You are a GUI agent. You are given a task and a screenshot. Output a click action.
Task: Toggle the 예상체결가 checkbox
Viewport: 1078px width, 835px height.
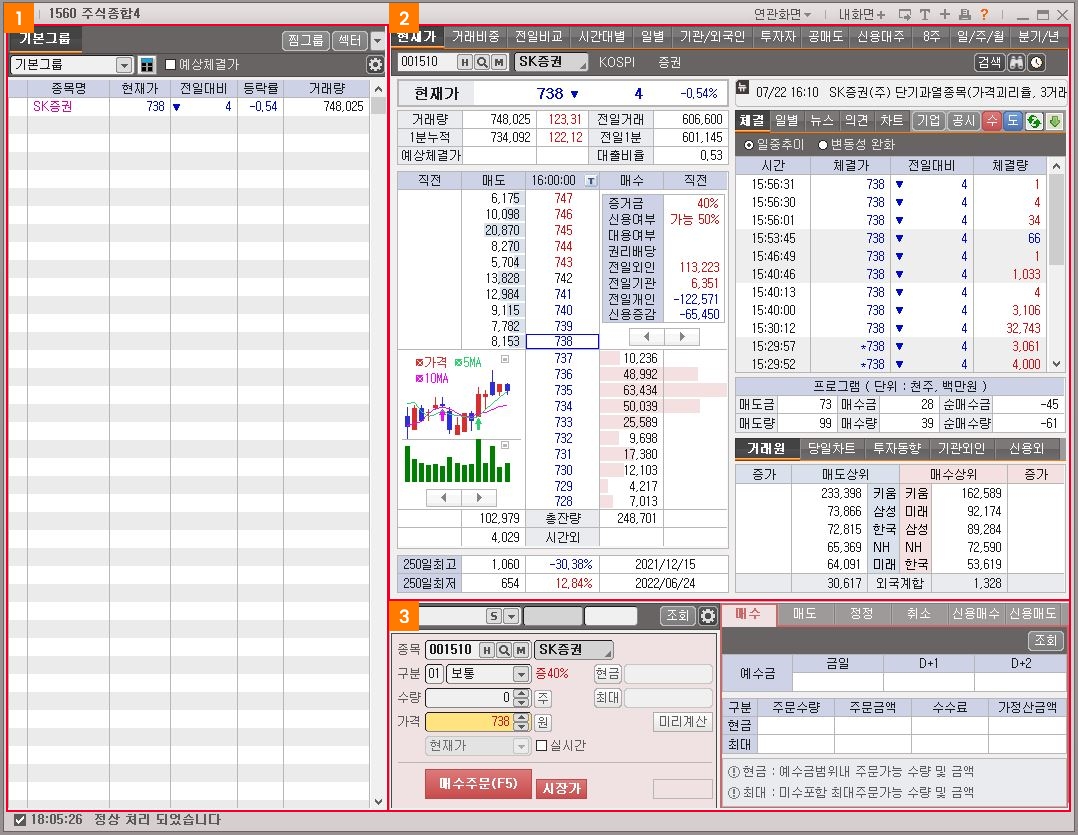[170, 65]
